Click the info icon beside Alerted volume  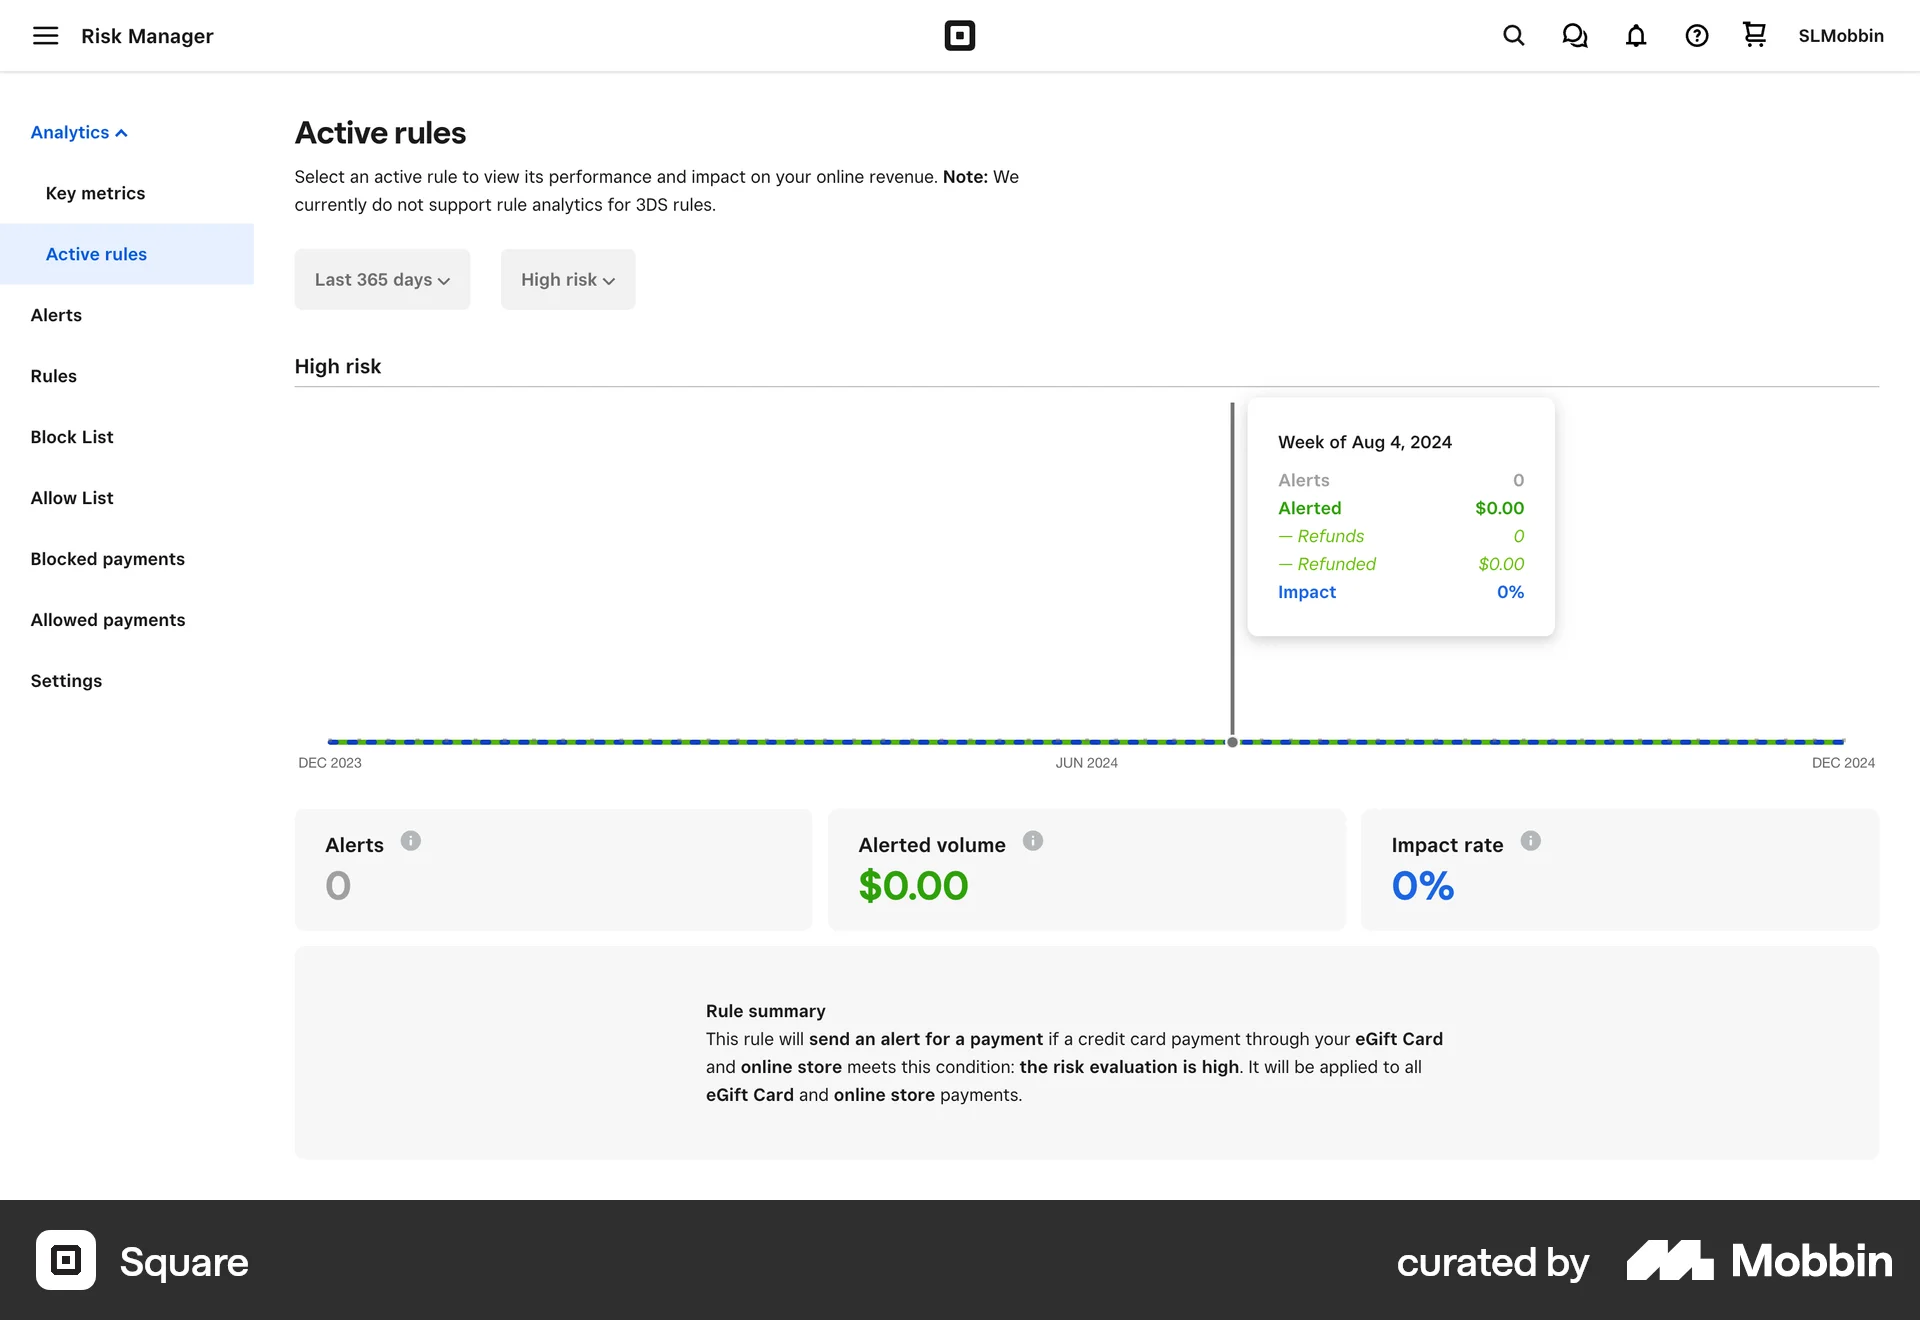1034,841
